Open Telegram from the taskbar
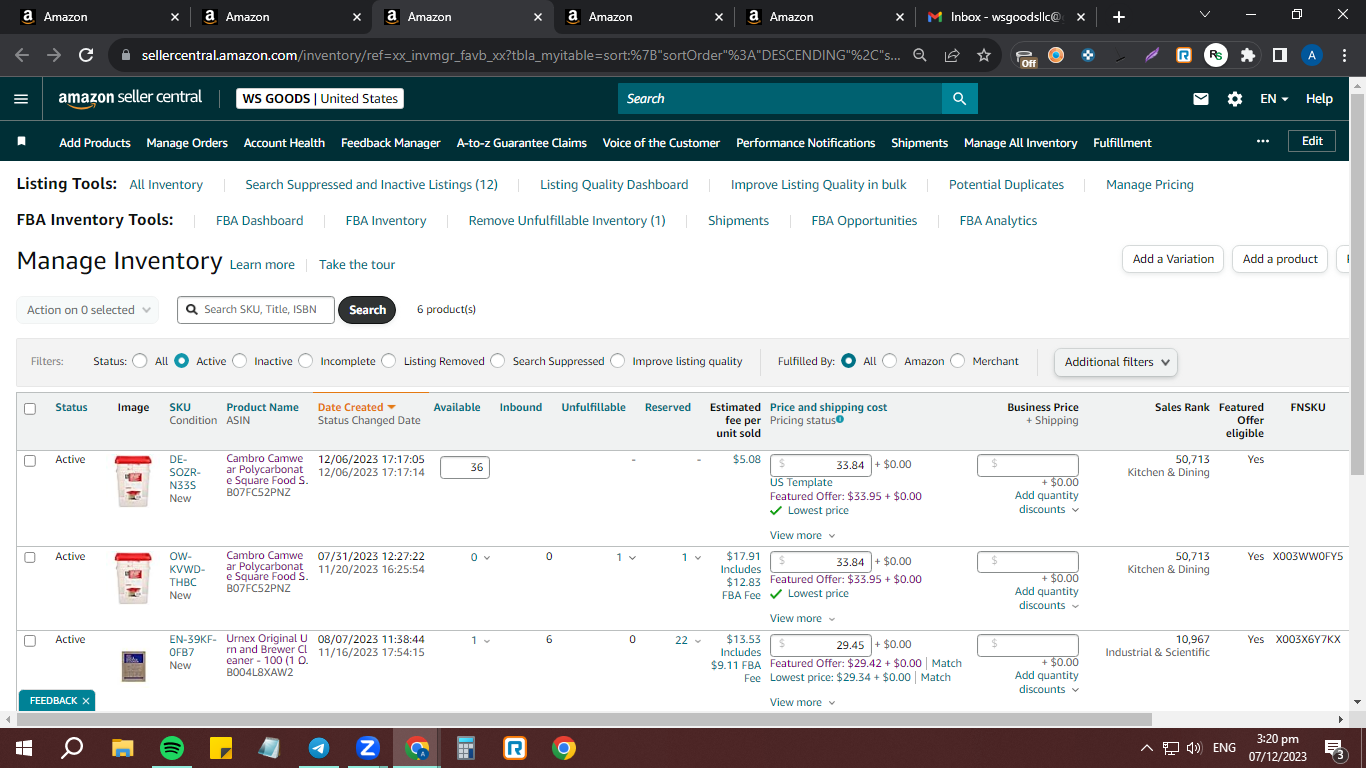Viewport: 1366px width, 768px height. [x=319, y=748]
